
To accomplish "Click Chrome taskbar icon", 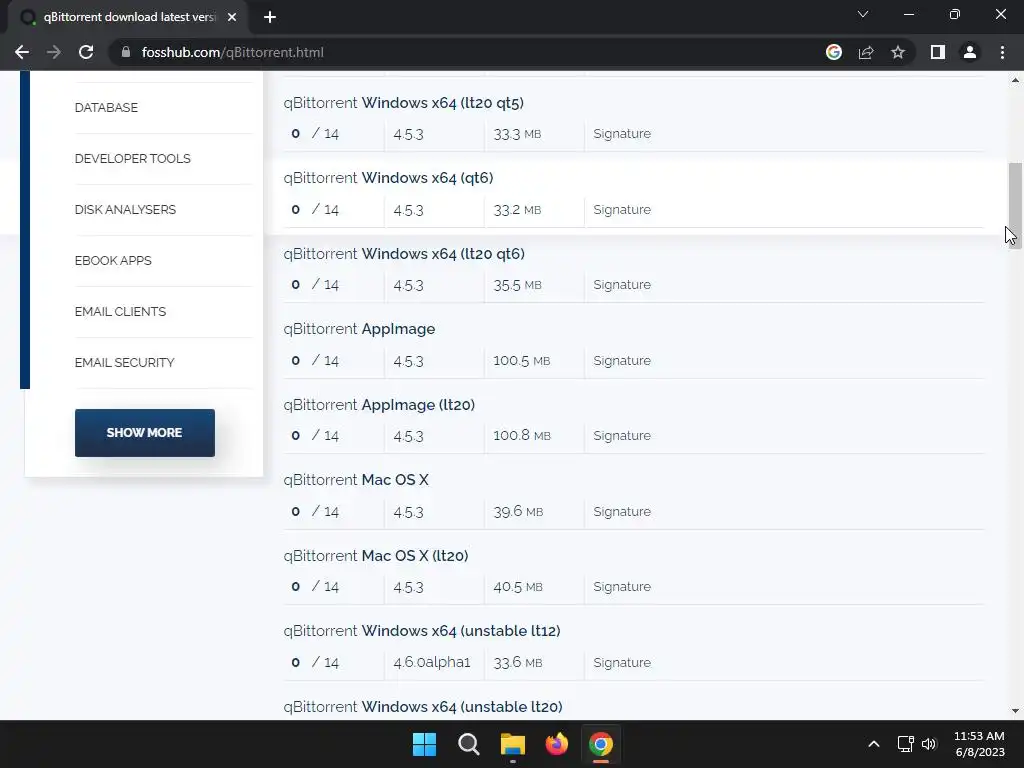I will pyautogui.click(x=601, y=744).
